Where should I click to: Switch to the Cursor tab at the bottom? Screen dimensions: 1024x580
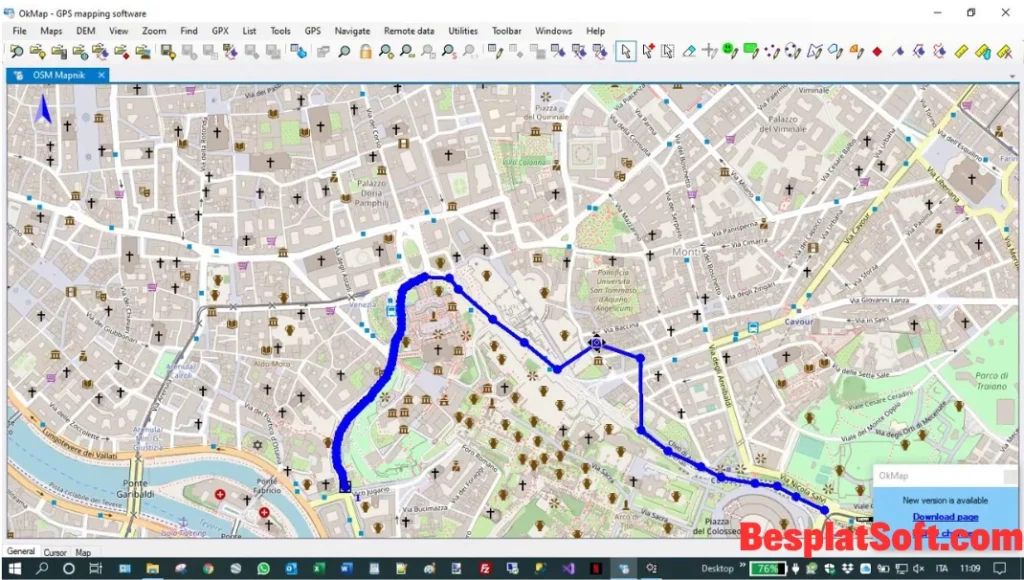[54, 551]
